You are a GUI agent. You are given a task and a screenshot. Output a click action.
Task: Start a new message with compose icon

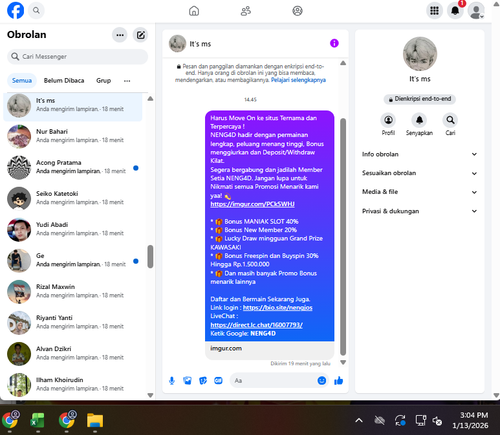coord(141,35)
